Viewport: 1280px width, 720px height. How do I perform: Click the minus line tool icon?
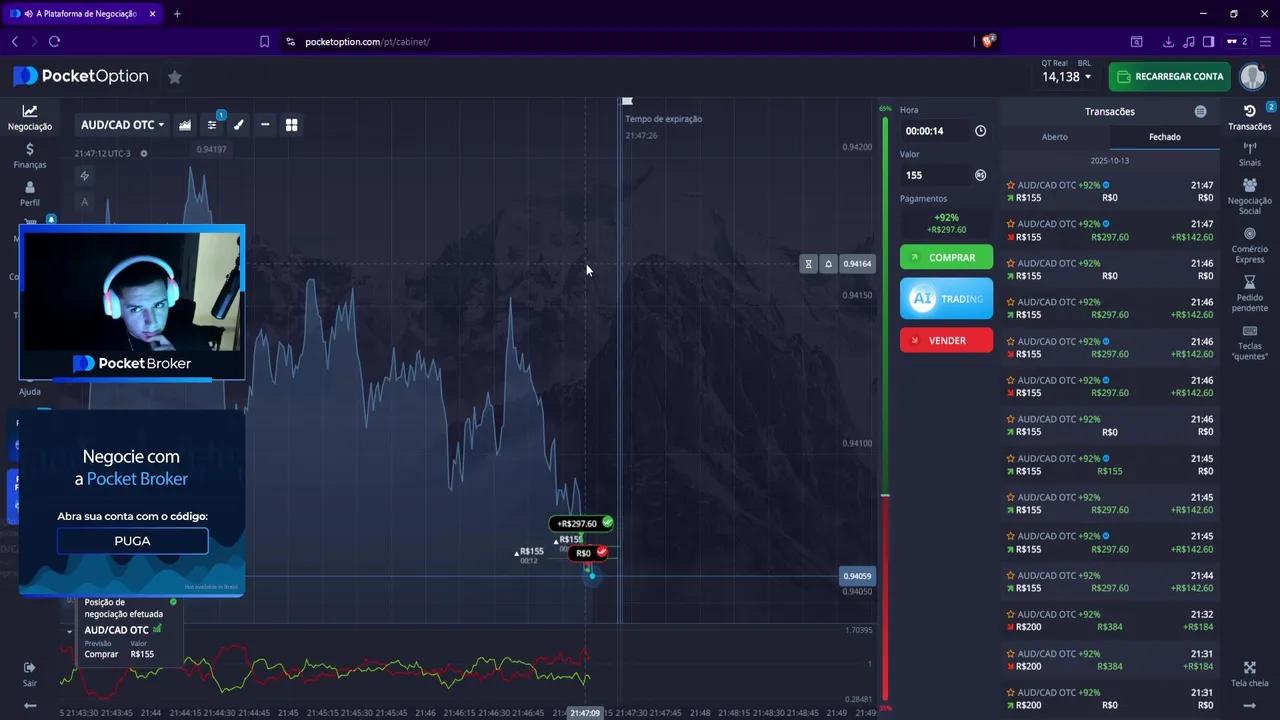pos(265,125)
